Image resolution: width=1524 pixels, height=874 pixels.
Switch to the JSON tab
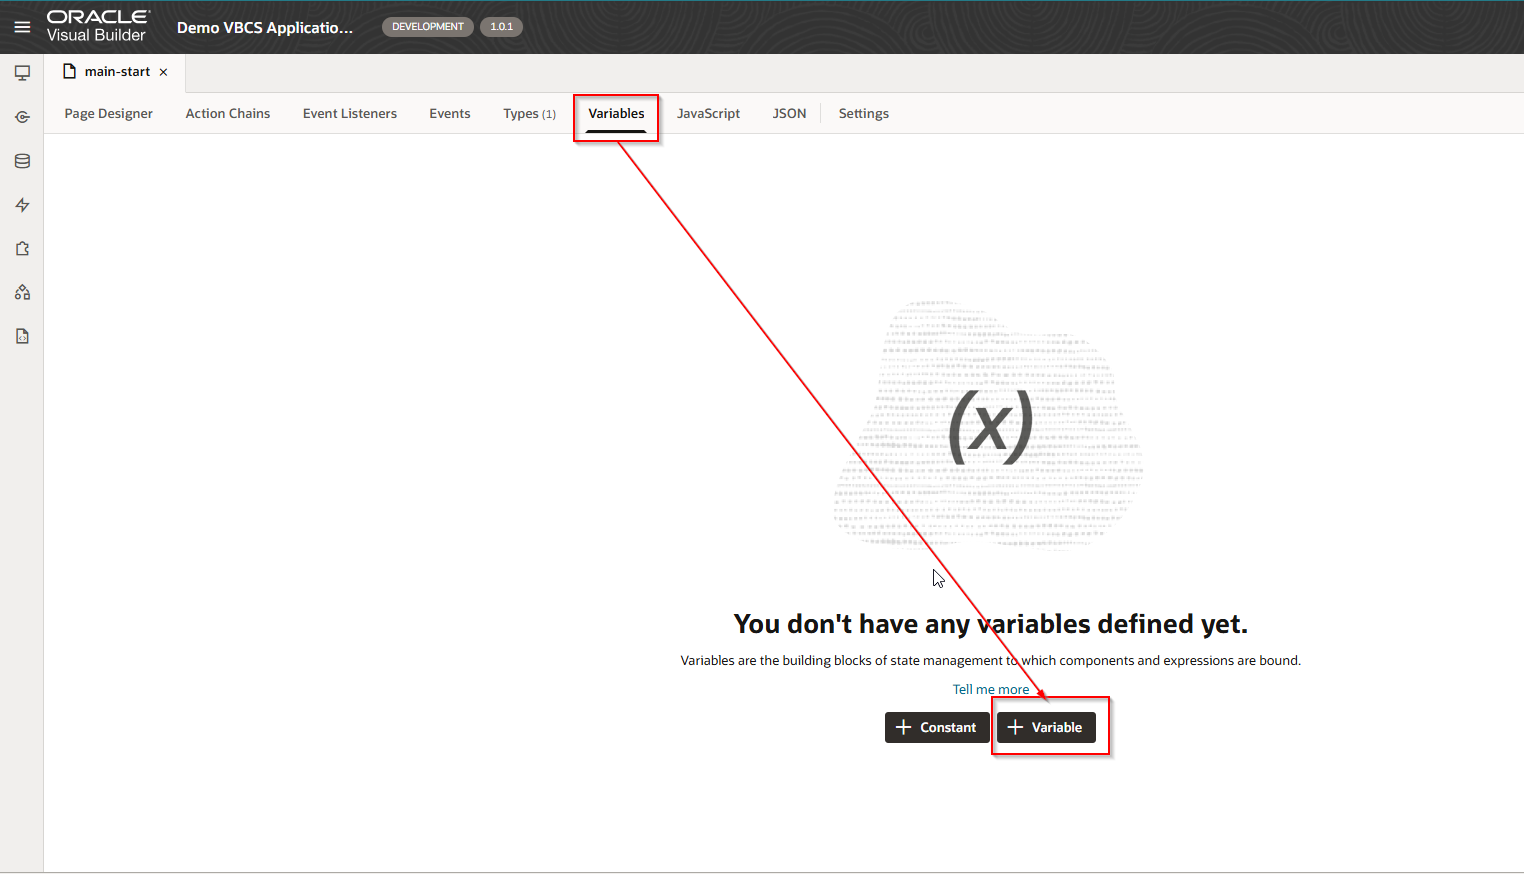click(x=789, y=114)
